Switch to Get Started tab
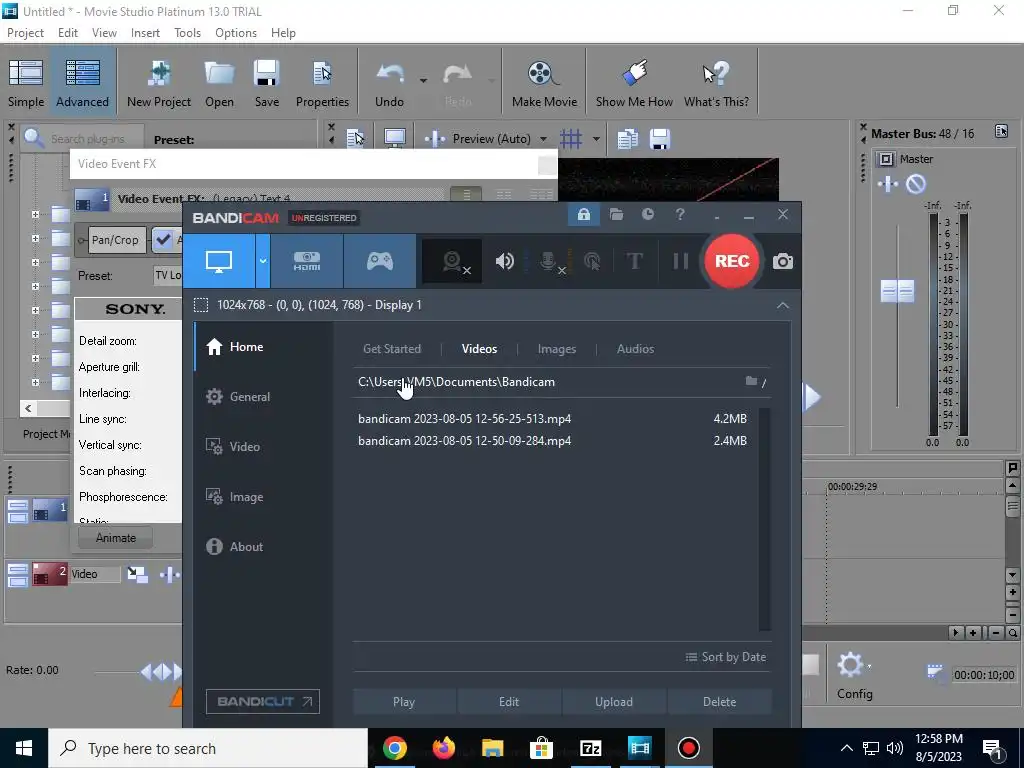The image size is (1024, 768). (x=392, y=349)
